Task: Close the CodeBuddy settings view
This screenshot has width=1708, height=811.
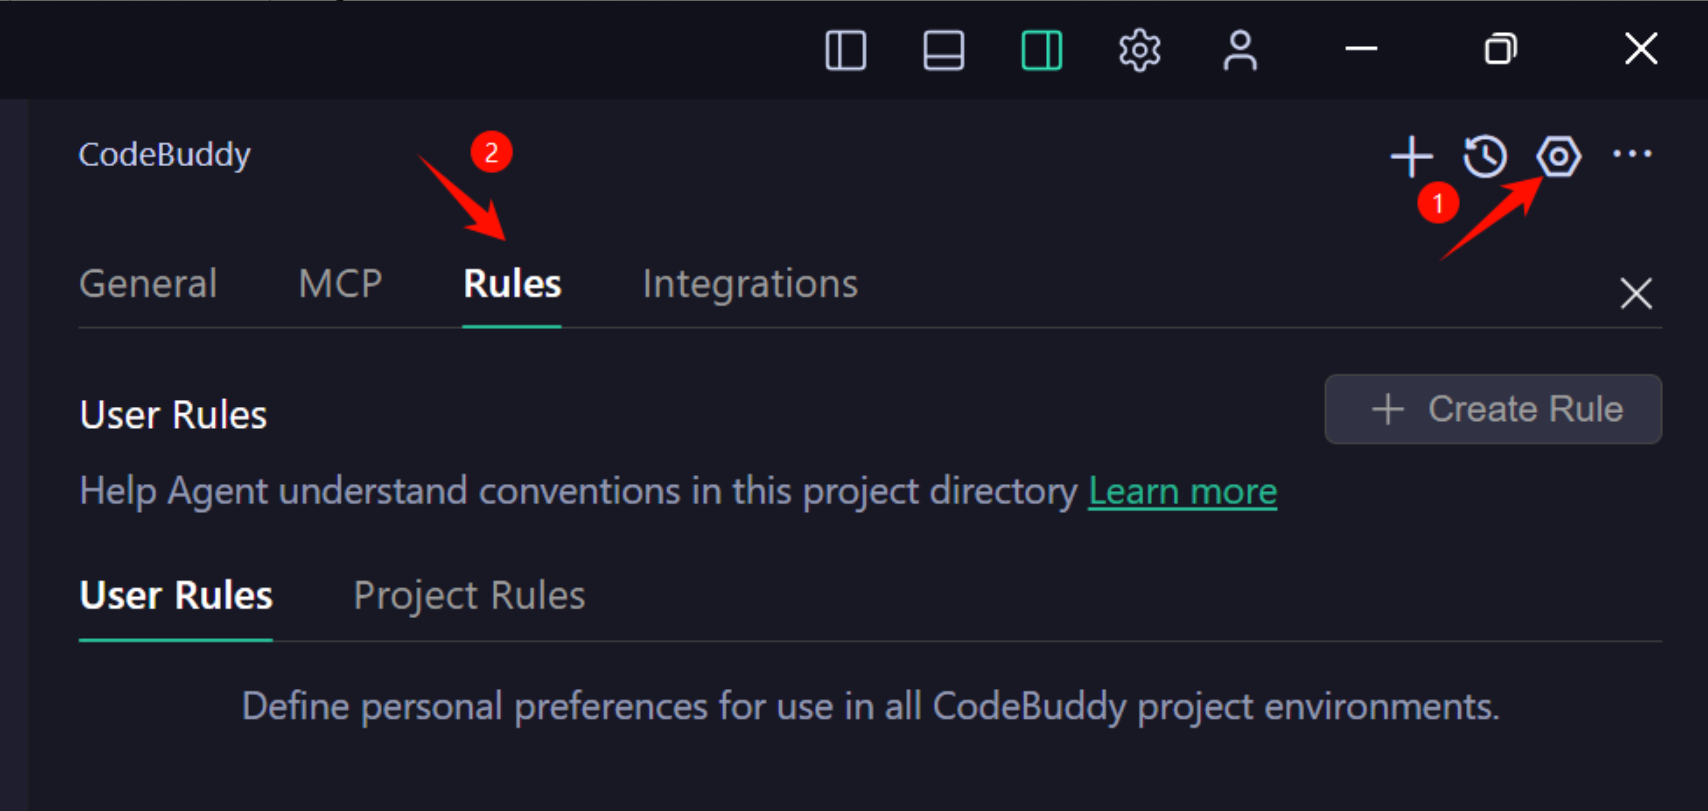Action: tap(1635, 293)
